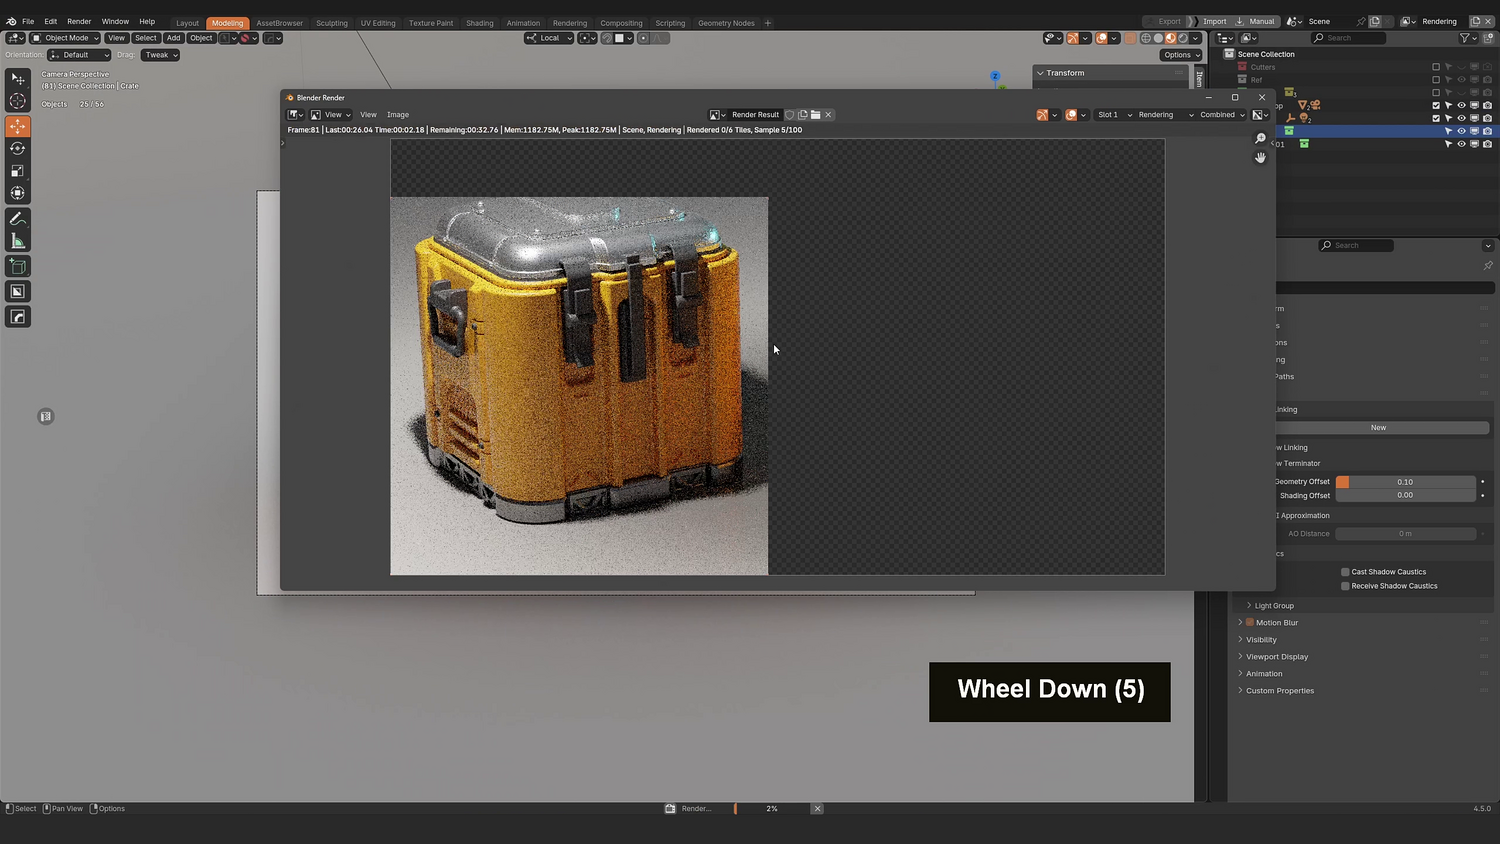The image size is (1500, 844).
Task: Click the zoom magnifier in Blender Render window
Action: [x=1260, y=139]
